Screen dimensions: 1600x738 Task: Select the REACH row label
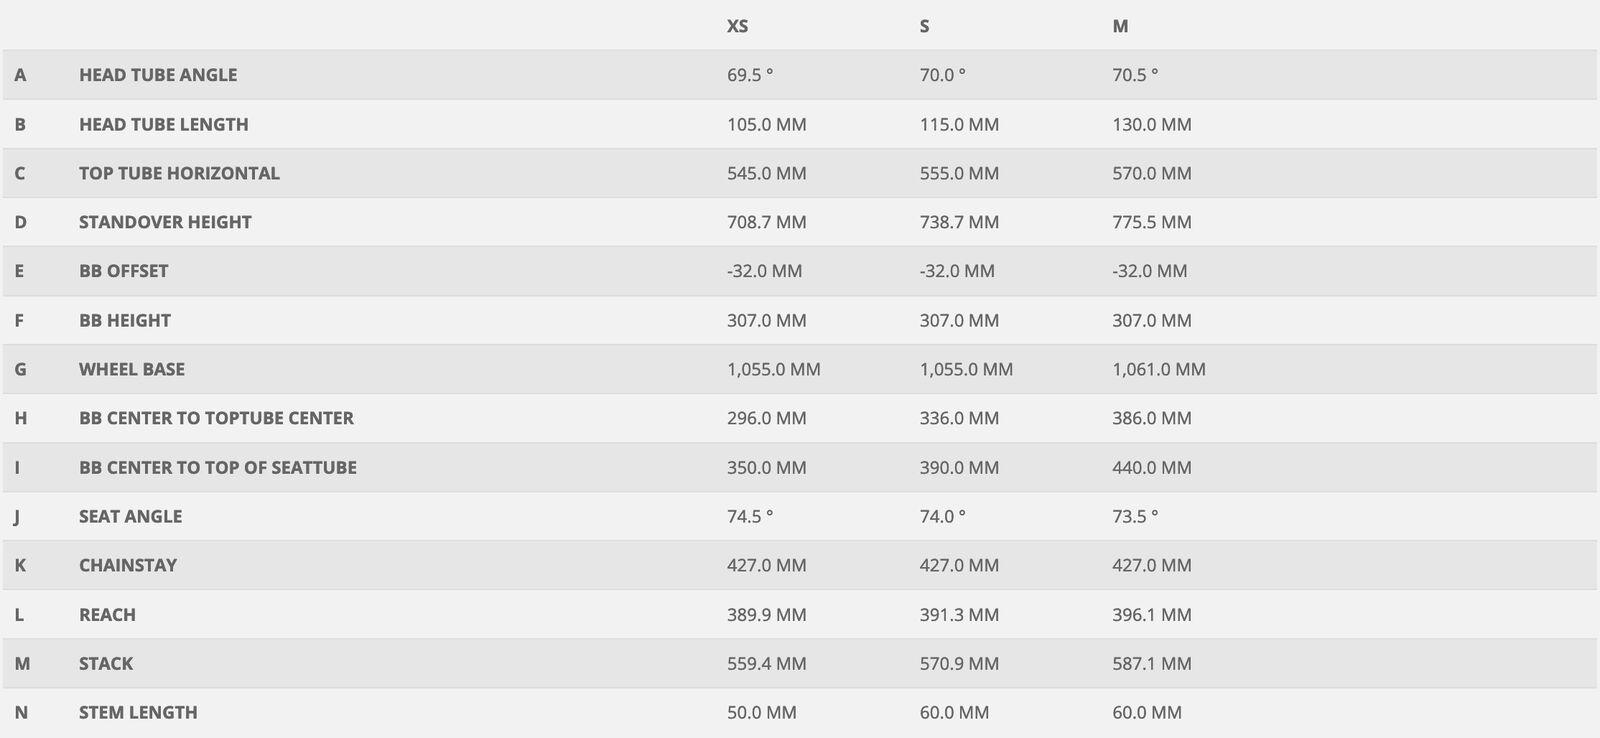pos(107,615)
